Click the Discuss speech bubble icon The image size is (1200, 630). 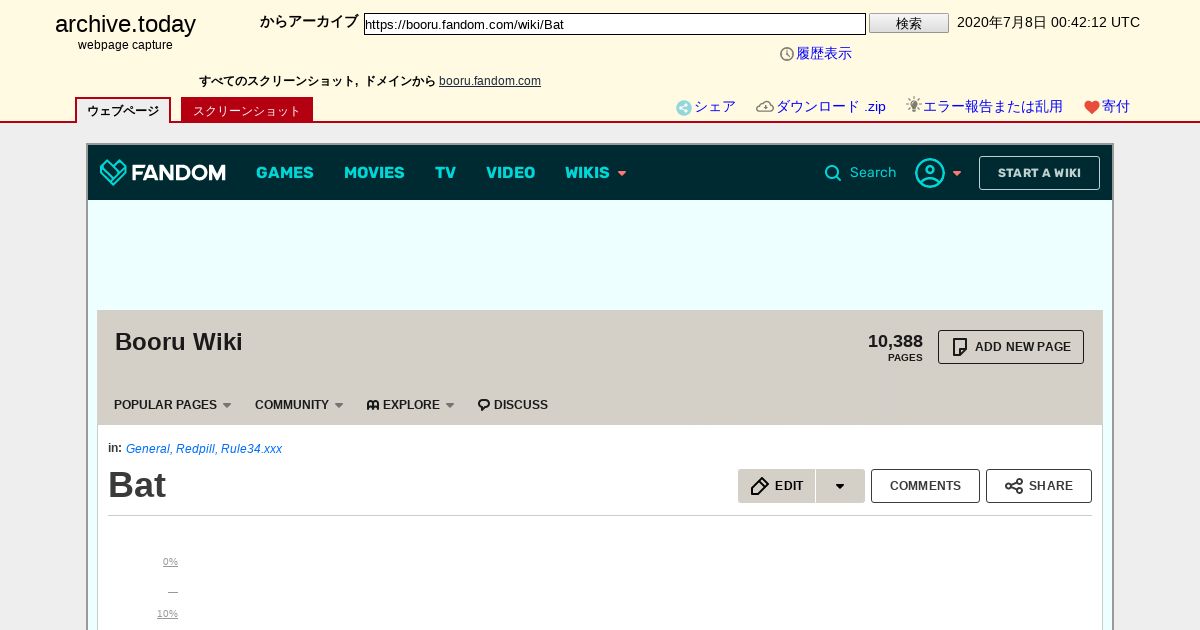coord(484,405)
